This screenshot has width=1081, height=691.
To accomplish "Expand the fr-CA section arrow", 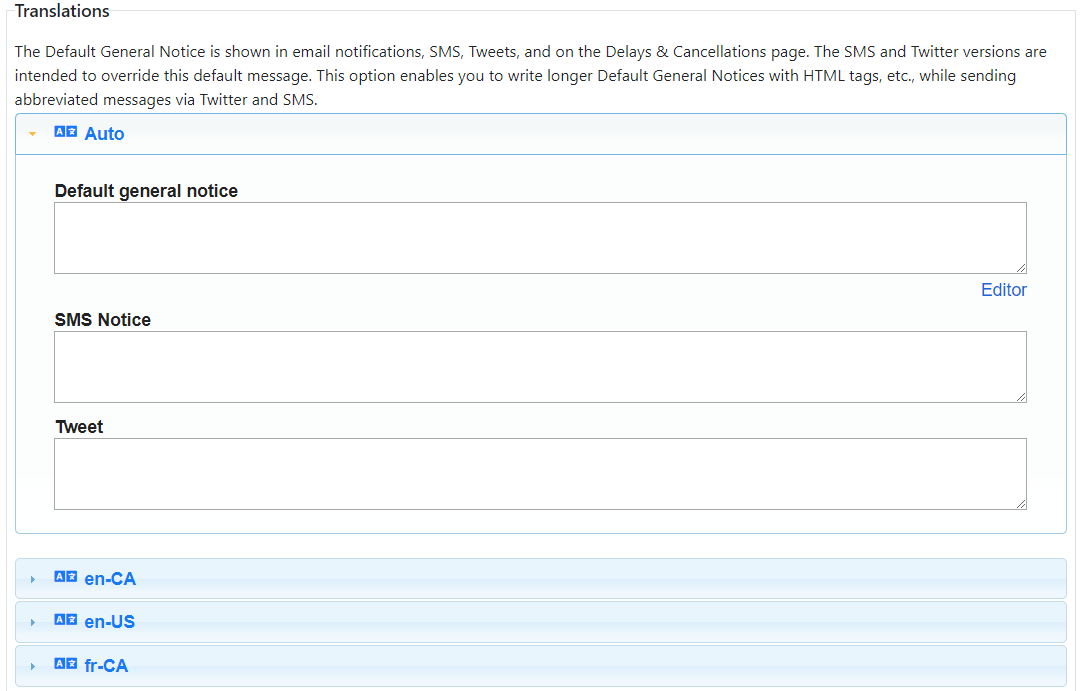I will tap(33, 666).
